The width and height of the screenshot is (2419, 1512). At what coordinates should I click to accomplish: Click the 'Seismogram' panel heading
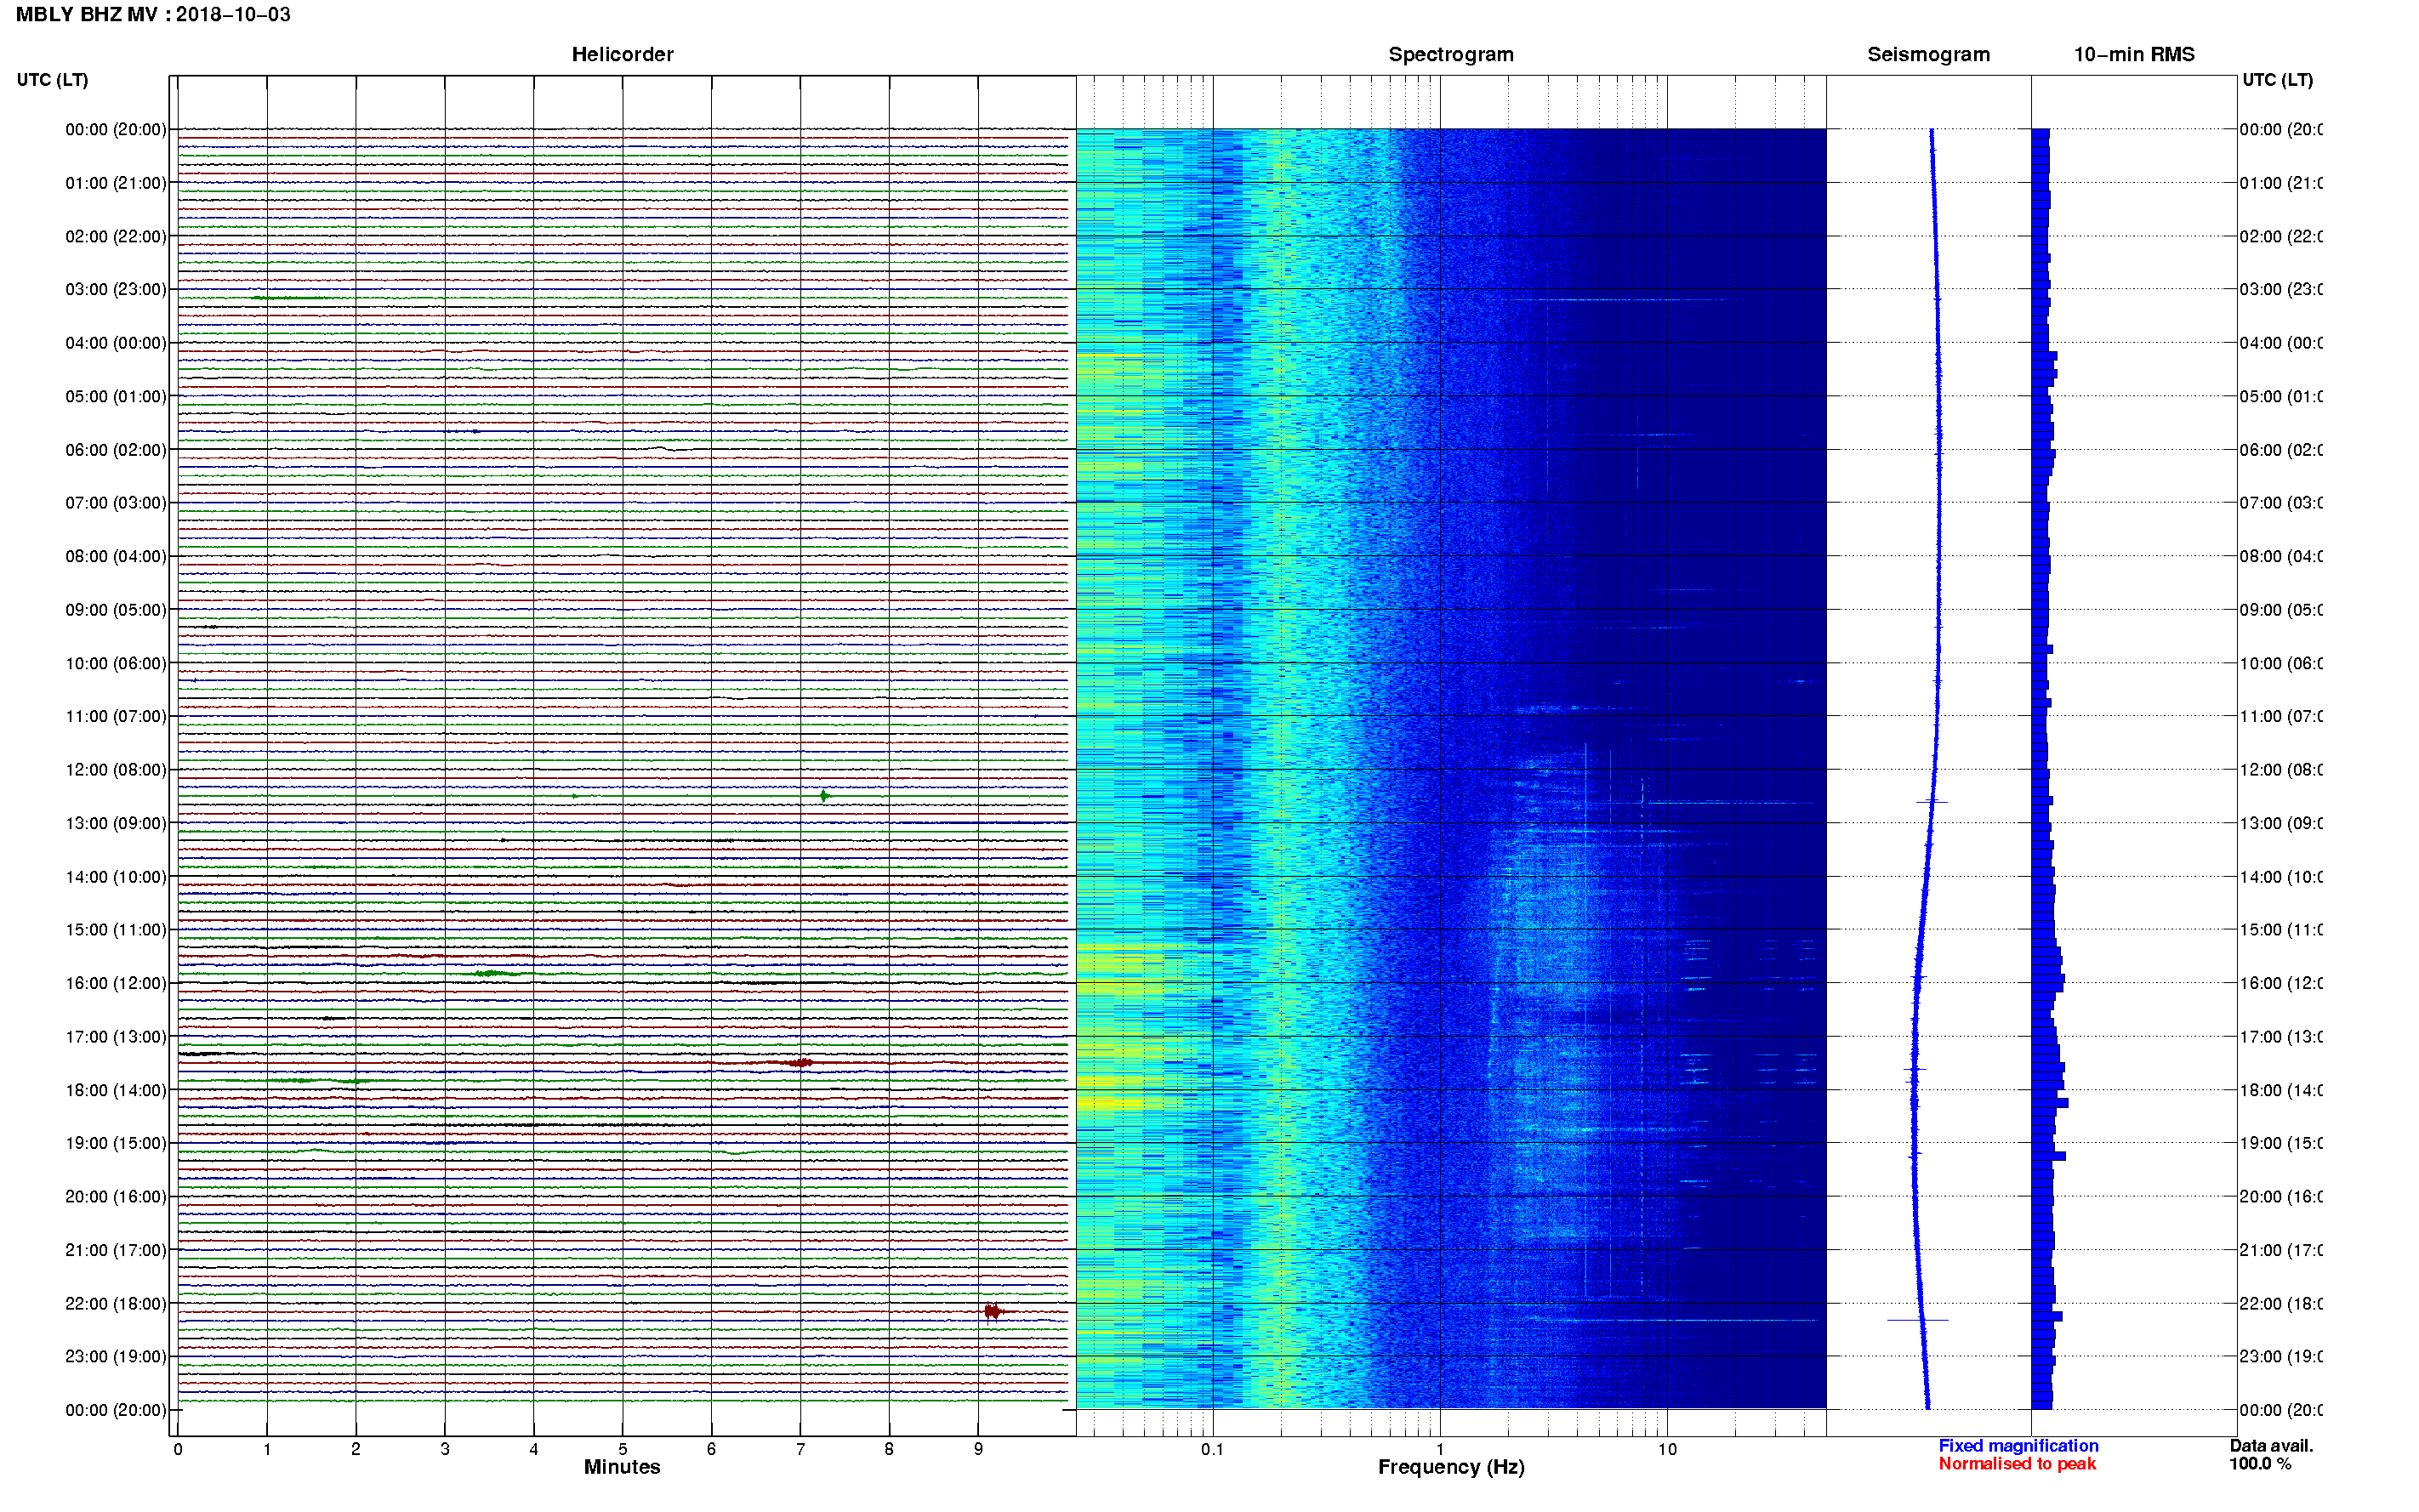1928,55
